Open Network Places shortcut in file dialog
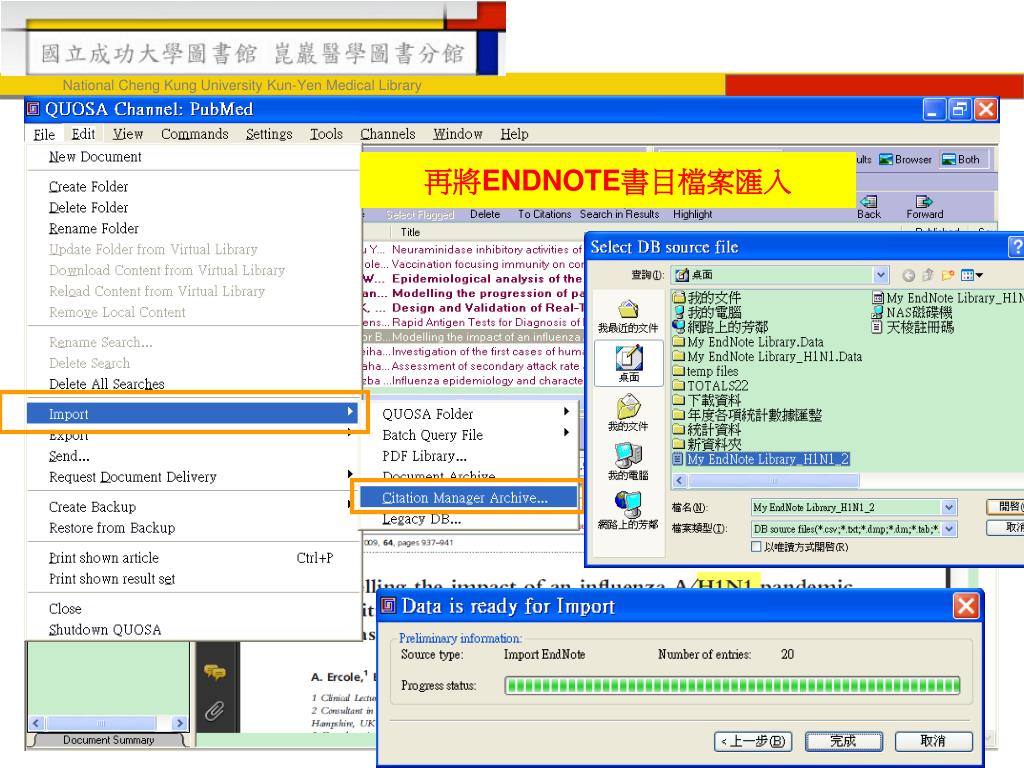The height and width of the screenshot is (768, 1024). 628,511
